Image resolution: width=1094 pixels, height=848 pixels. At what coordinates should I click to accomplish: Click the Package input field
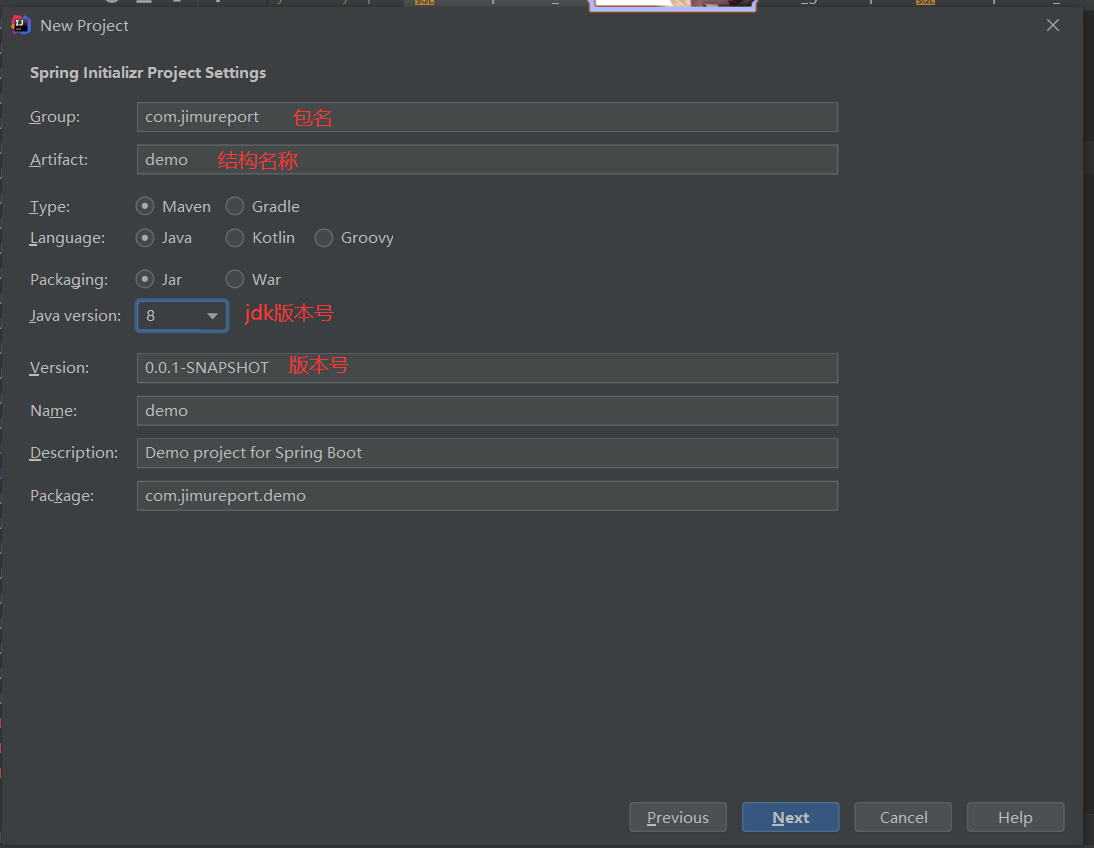pos(487,496)
